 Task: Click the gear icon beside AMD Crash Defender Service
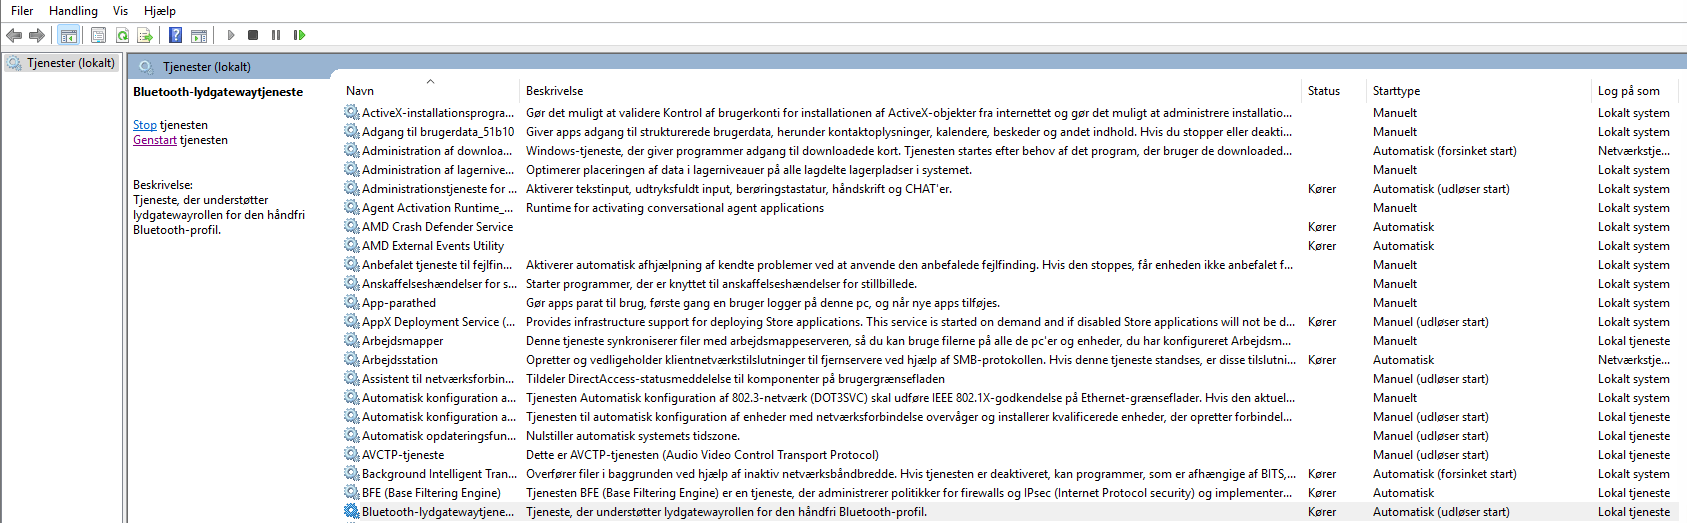pos(352,227)
